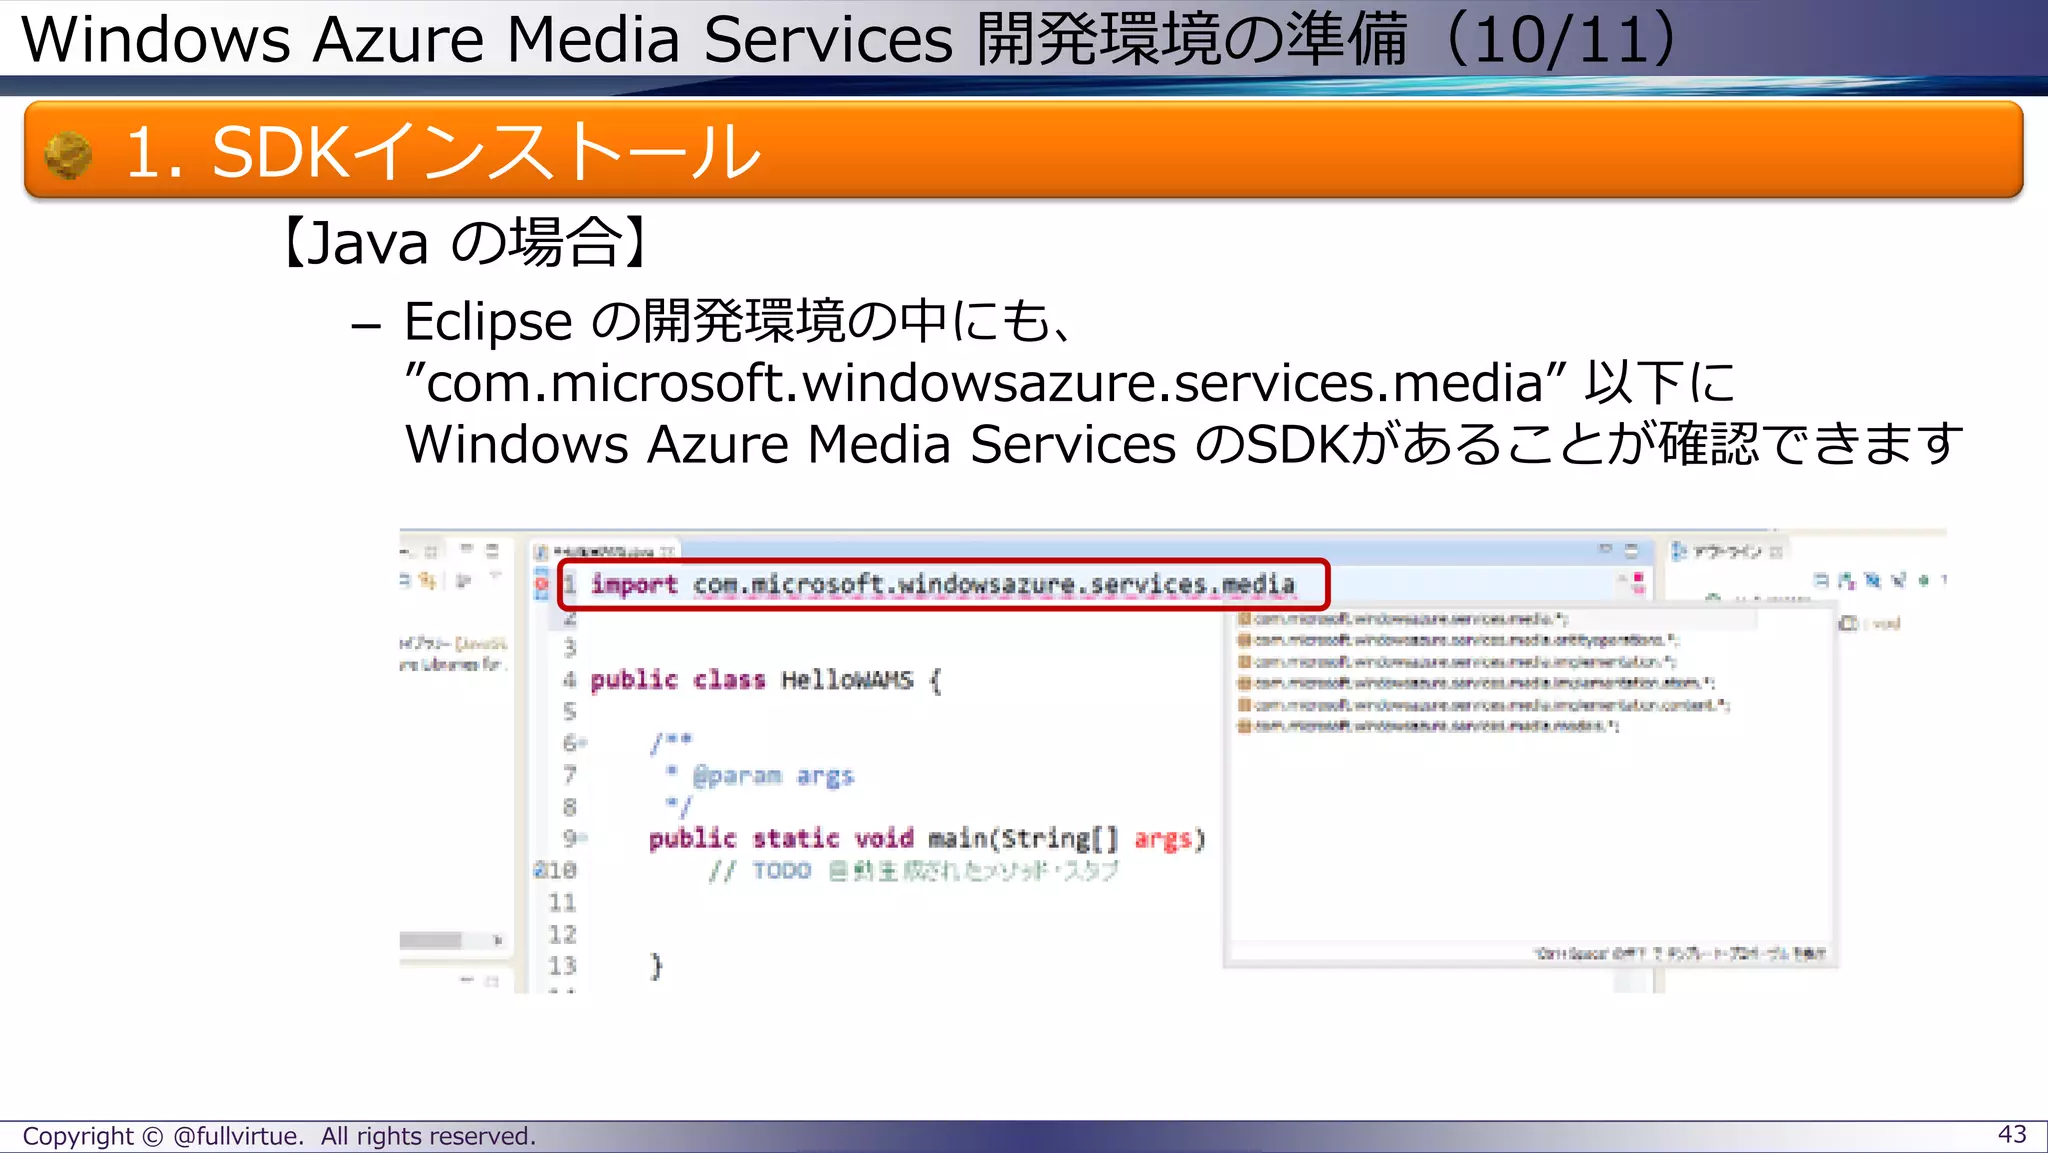Close the Outline view tab

[1776, 551]
